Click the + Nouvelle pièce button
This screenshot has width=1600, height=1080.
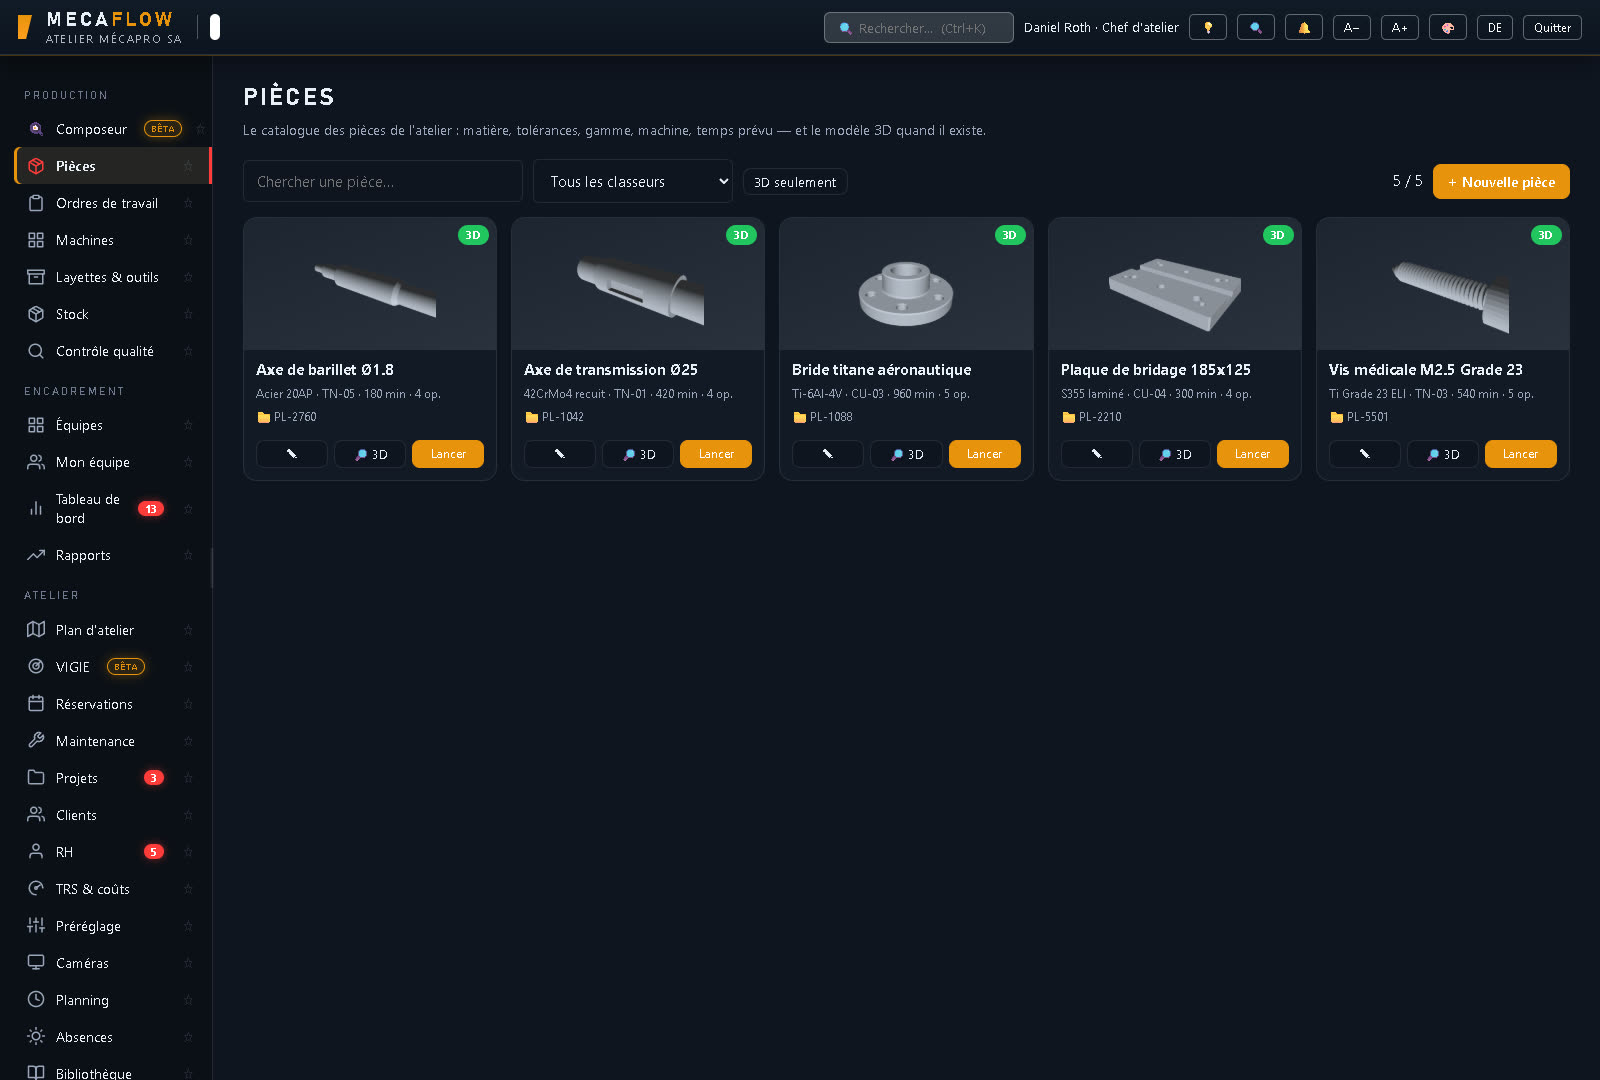click(1501, 182)
